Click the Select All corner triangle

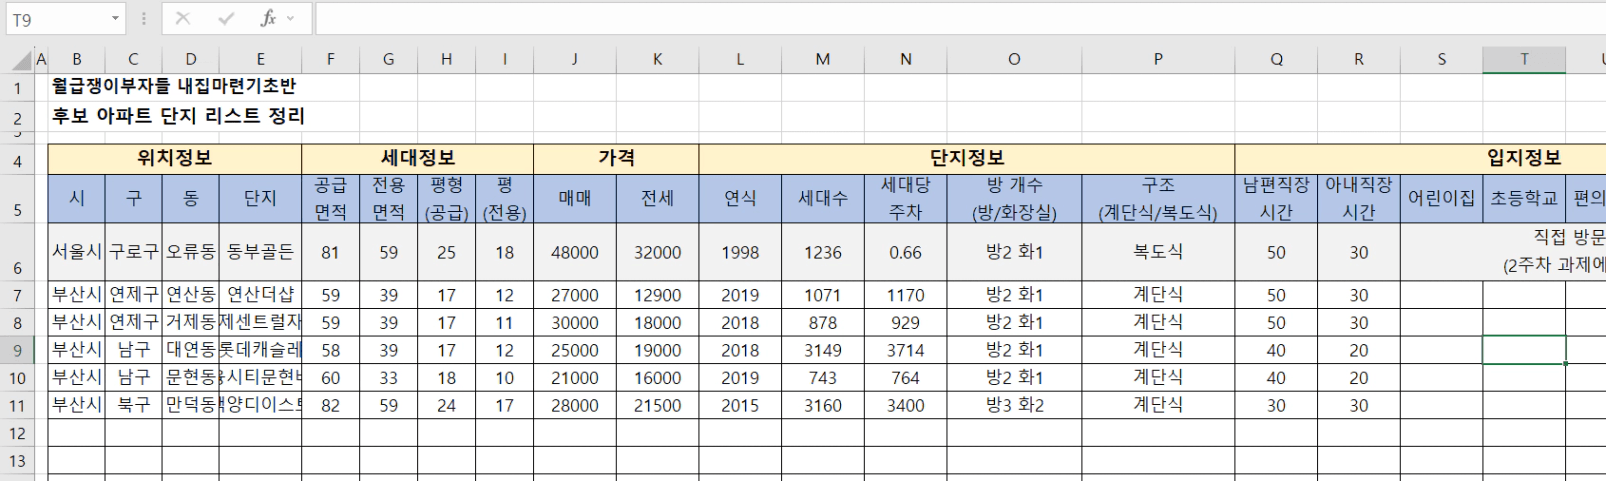tap(20, 60)
